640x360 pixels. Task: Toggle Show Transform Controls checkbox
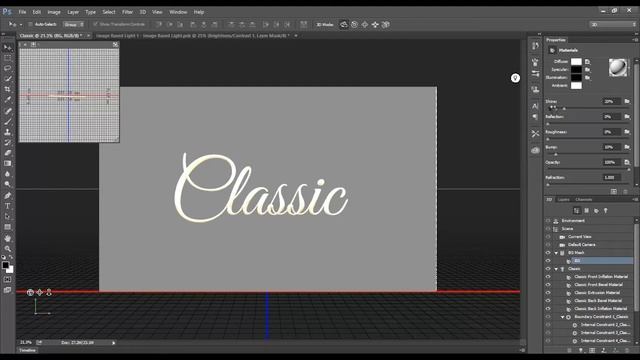95,24
